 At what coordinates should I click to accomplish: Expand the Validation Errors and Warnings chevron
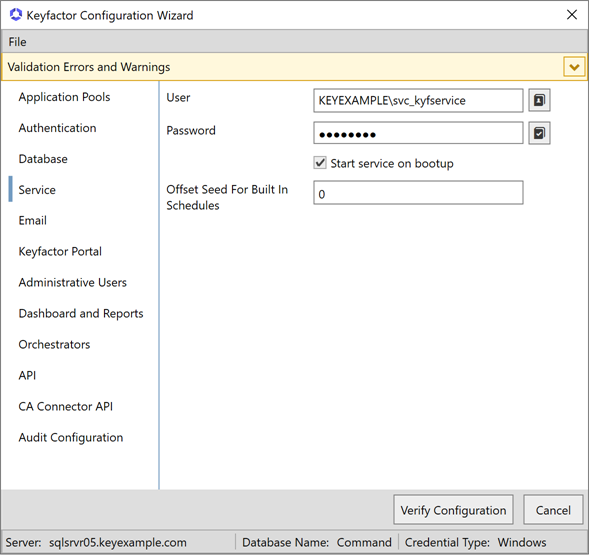574,67
